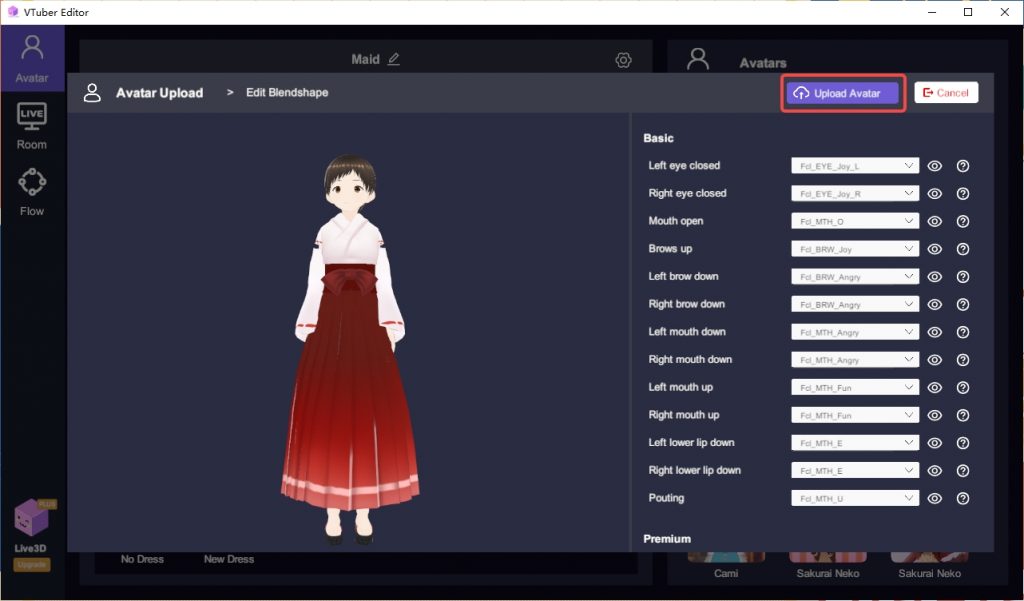Click the question mark beside Pouting
The height and width of the screenshot is (601, 1024).
962,498
